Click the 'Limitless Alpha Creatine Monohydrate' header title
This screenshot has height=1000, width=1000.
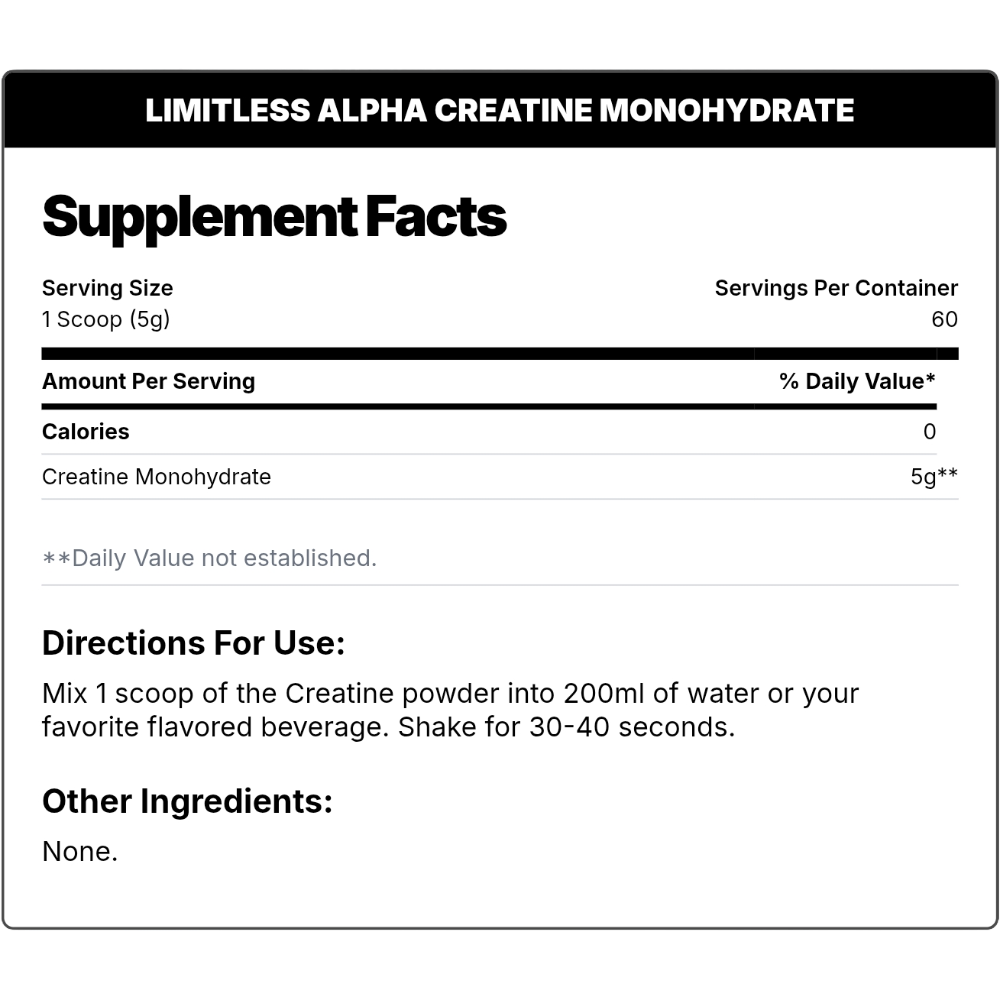coord(500,110)
